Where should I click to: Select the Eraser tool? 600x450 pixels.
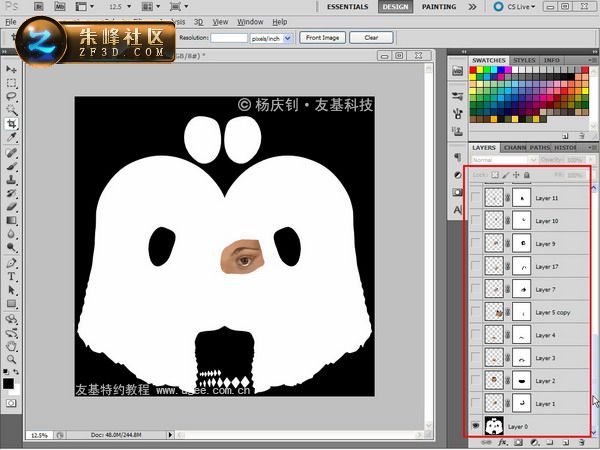pyautogui.click(x=11, y=207)
